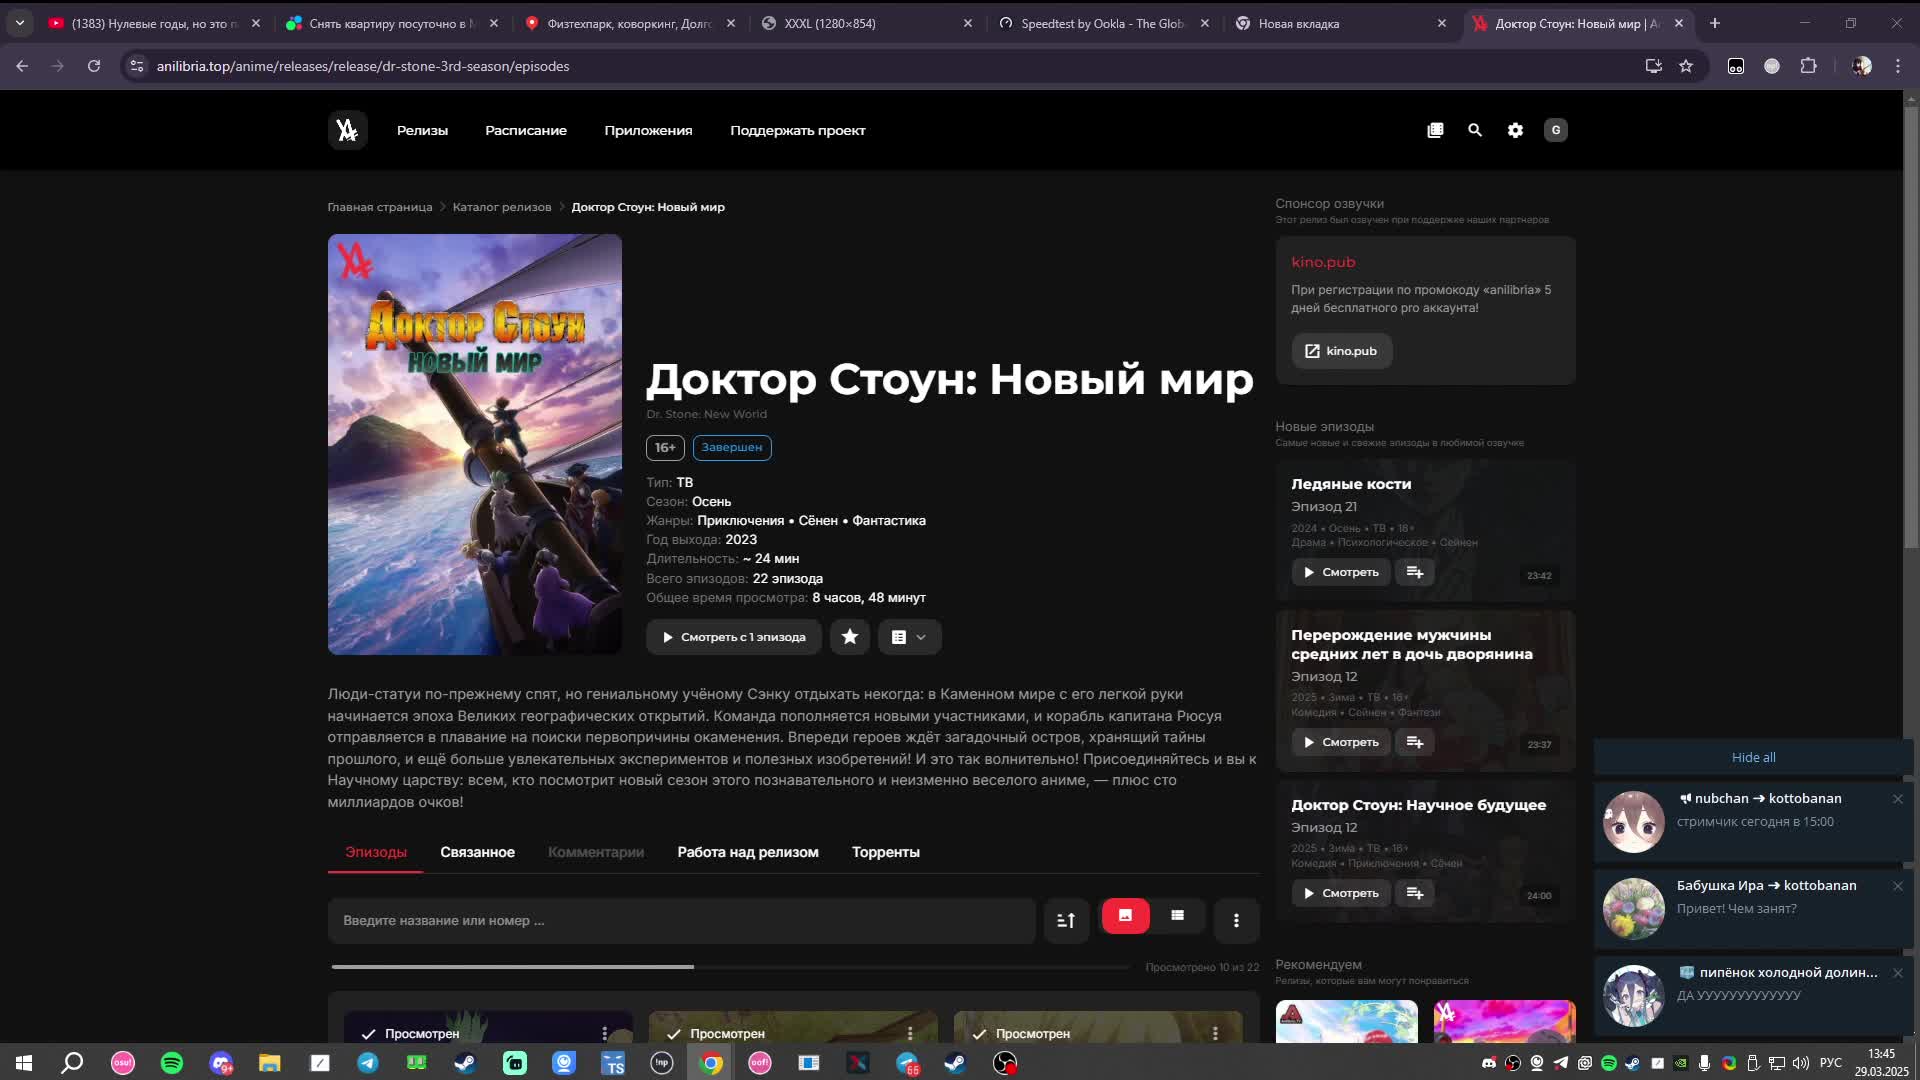
Task: Toggle watched mark on first episode card
Action: pos(410,1033)
